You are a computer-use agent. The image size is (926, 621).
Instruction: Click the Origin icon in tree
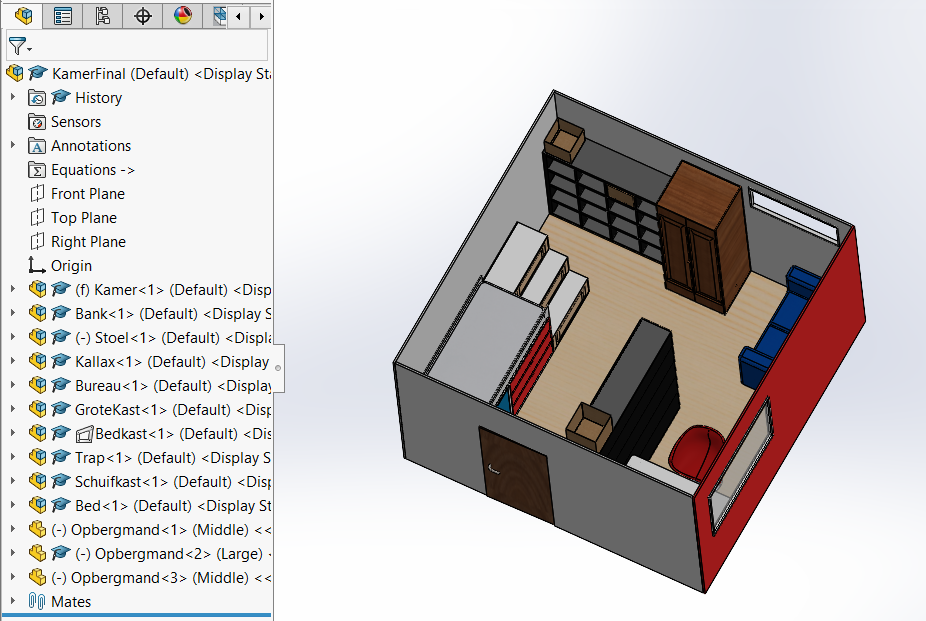[37, 266]
